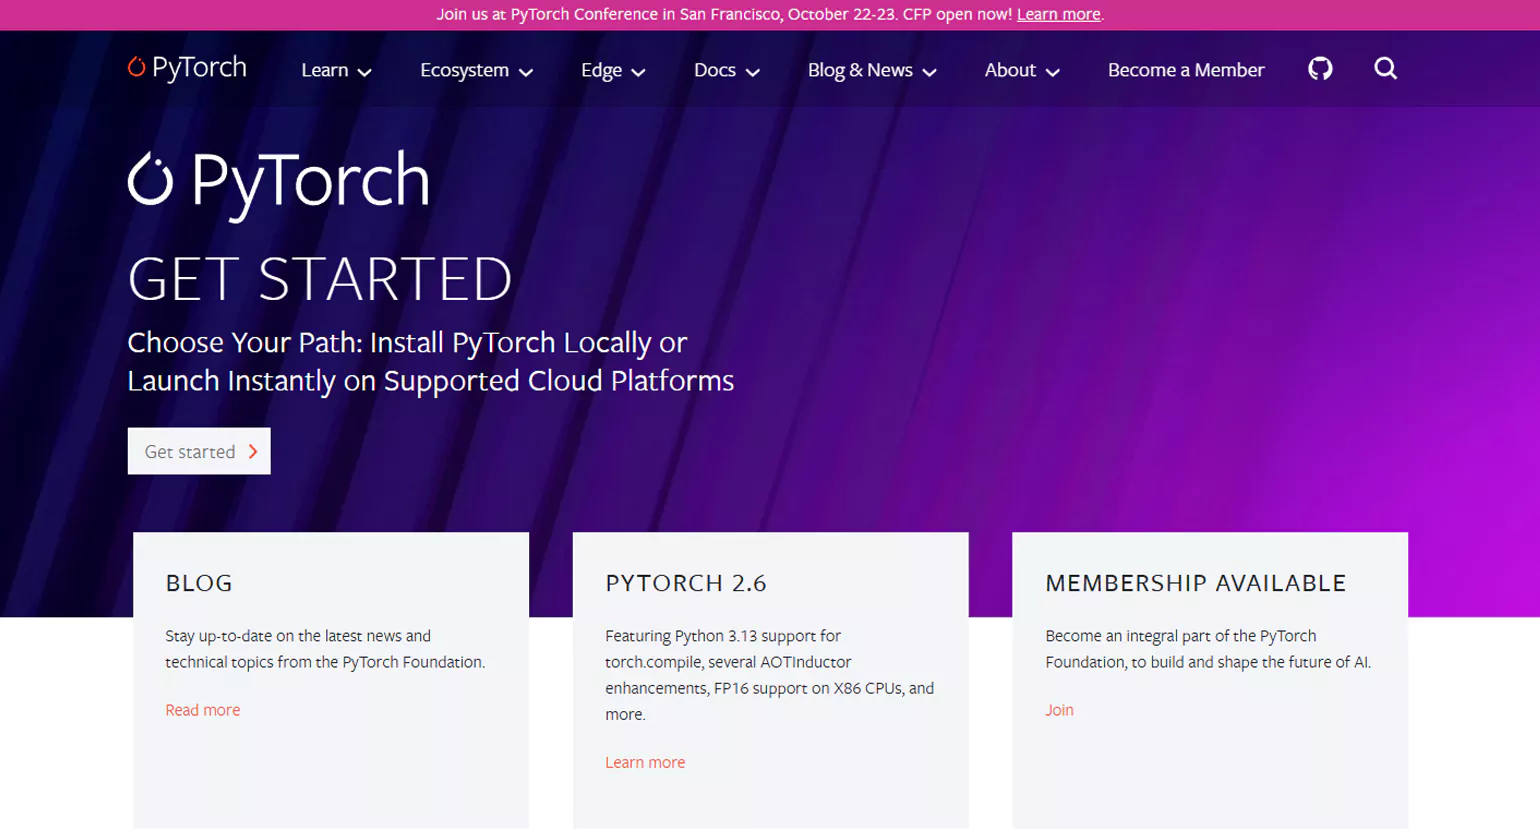The width and height of the screenshot is (1540, 840).
Task: Open Learn more in the conference banner
Action: point(1057,14)
